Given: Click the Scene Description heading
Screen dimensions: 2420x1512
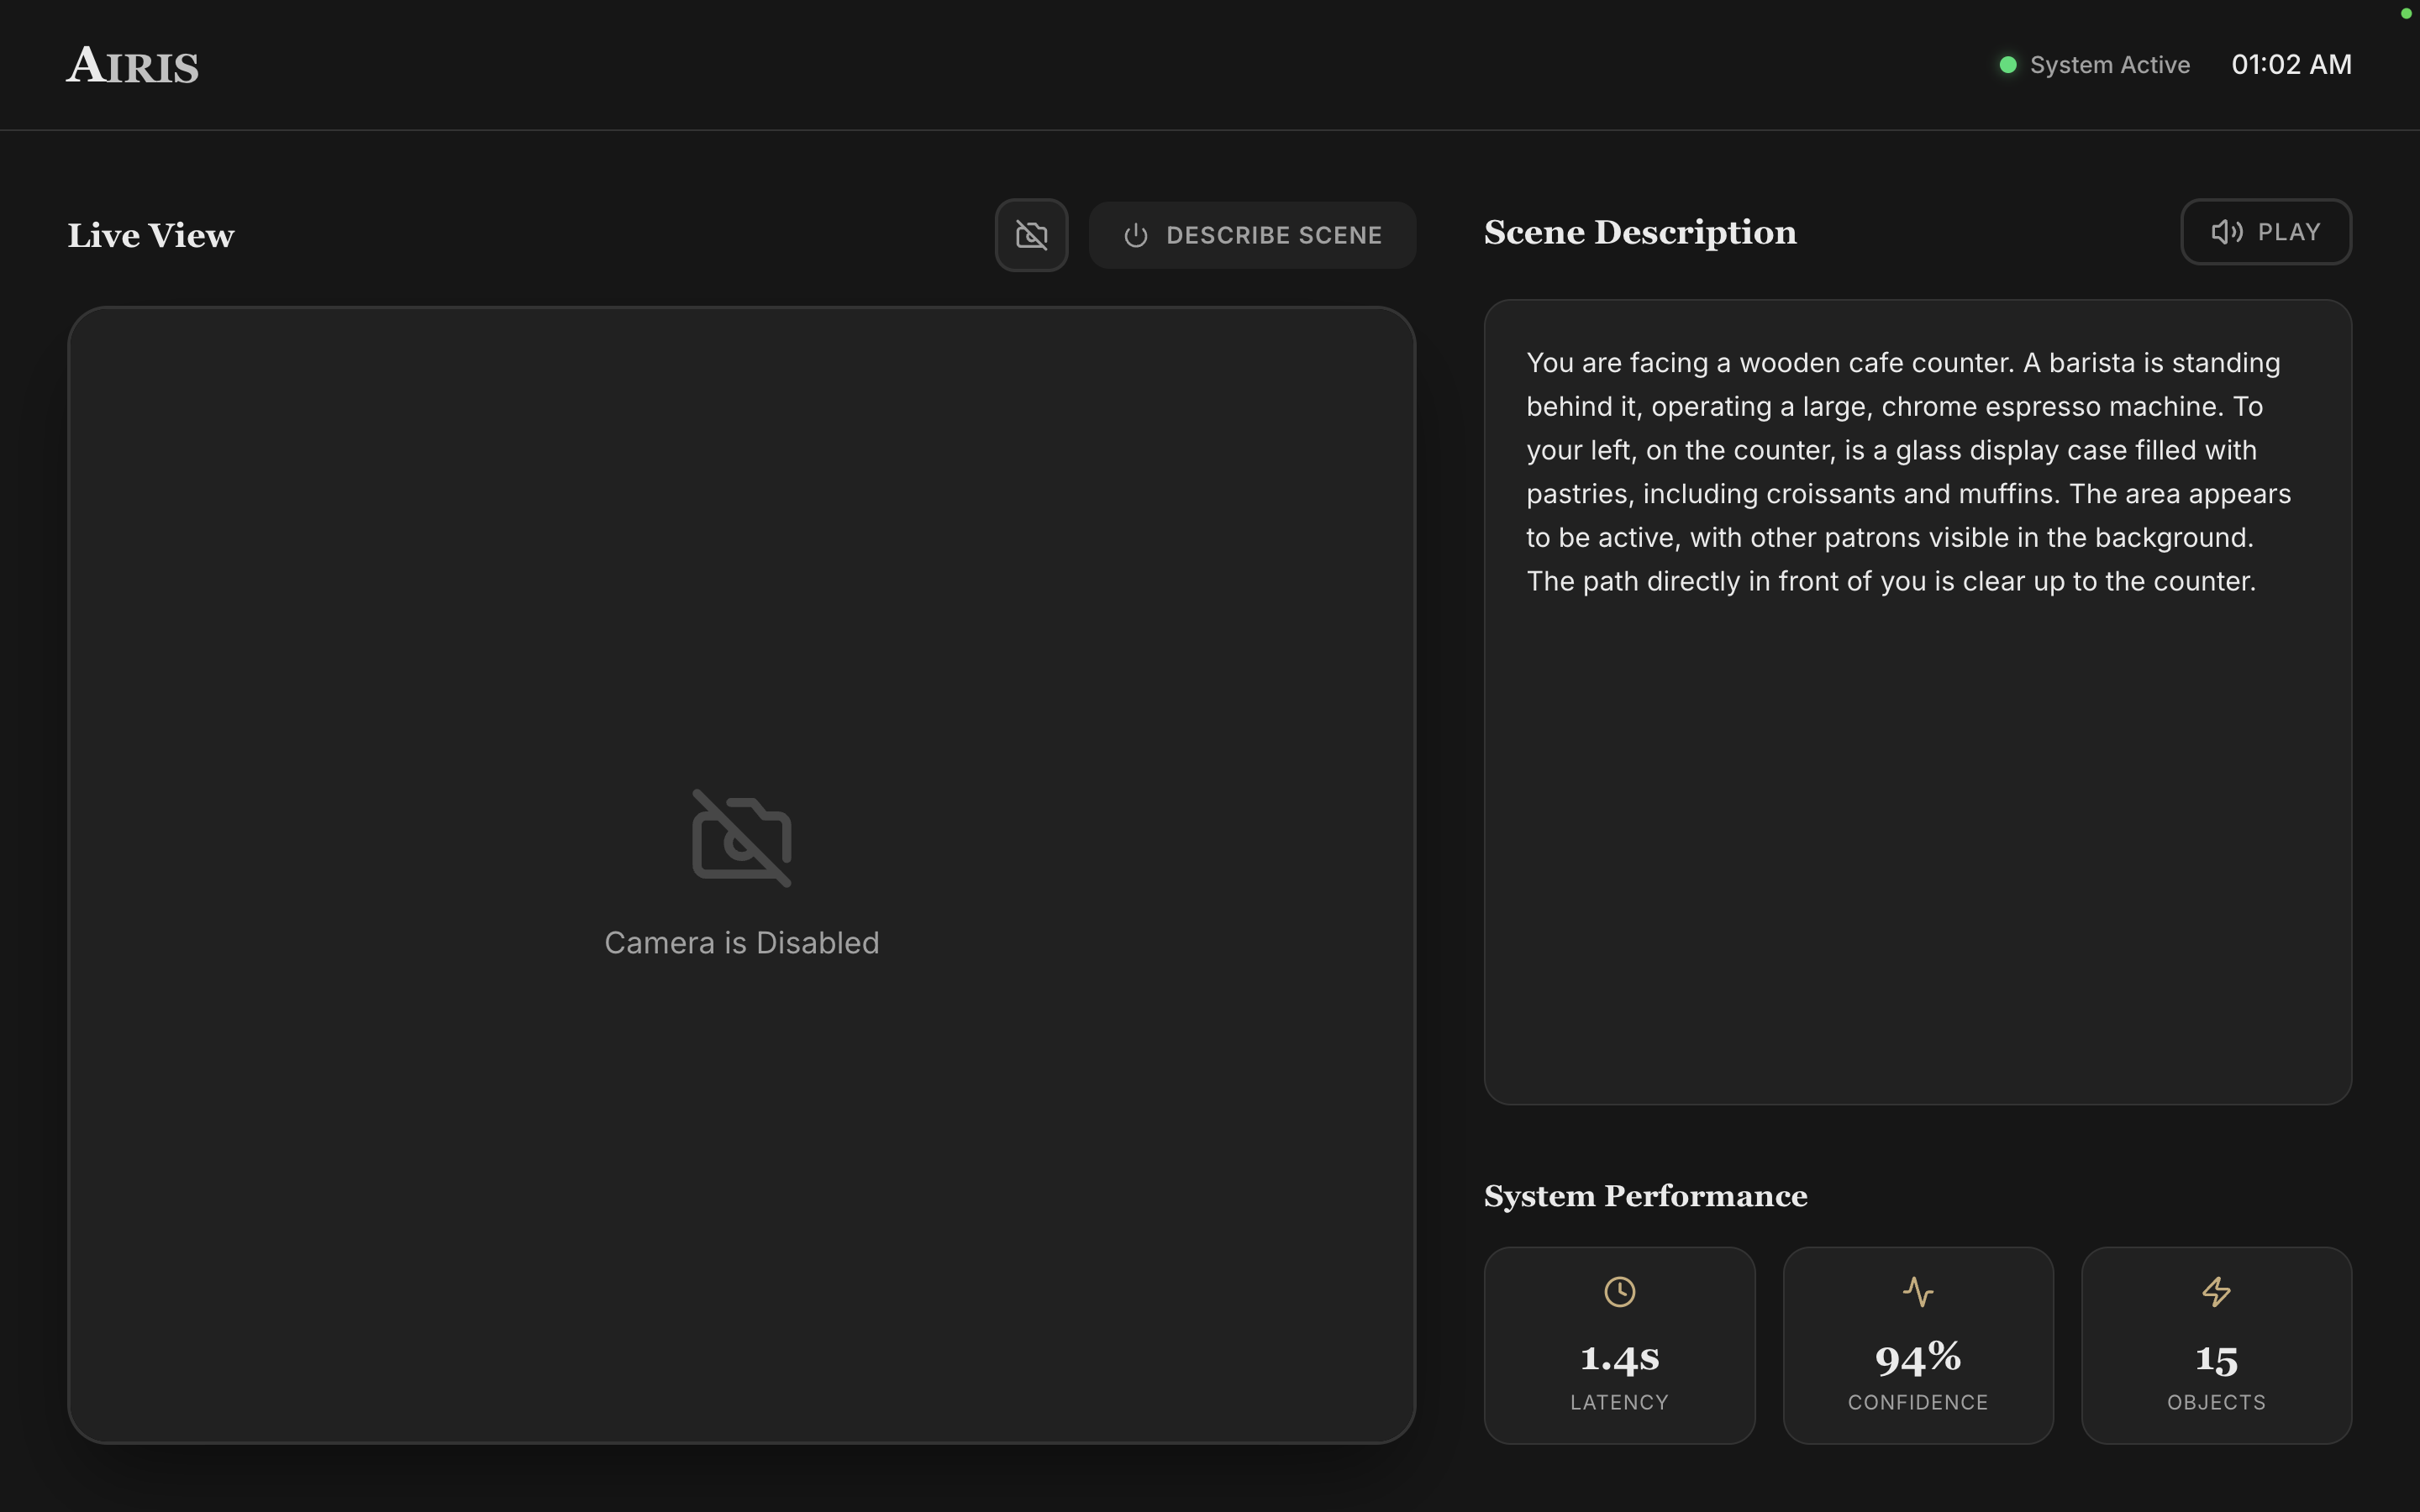Looking at the screenshot, I should (1640, 232).
